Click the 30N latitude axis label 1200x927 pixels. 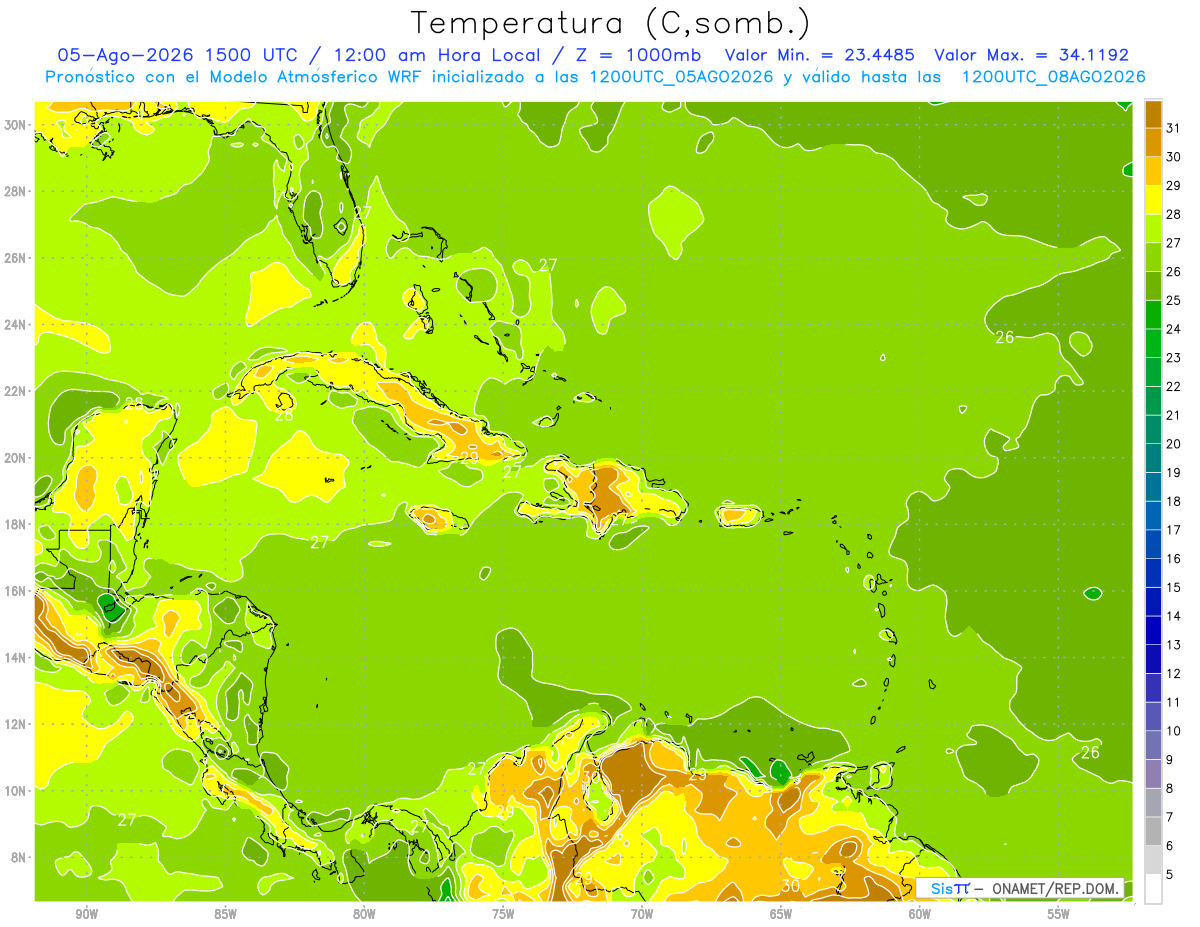[16, 125]
